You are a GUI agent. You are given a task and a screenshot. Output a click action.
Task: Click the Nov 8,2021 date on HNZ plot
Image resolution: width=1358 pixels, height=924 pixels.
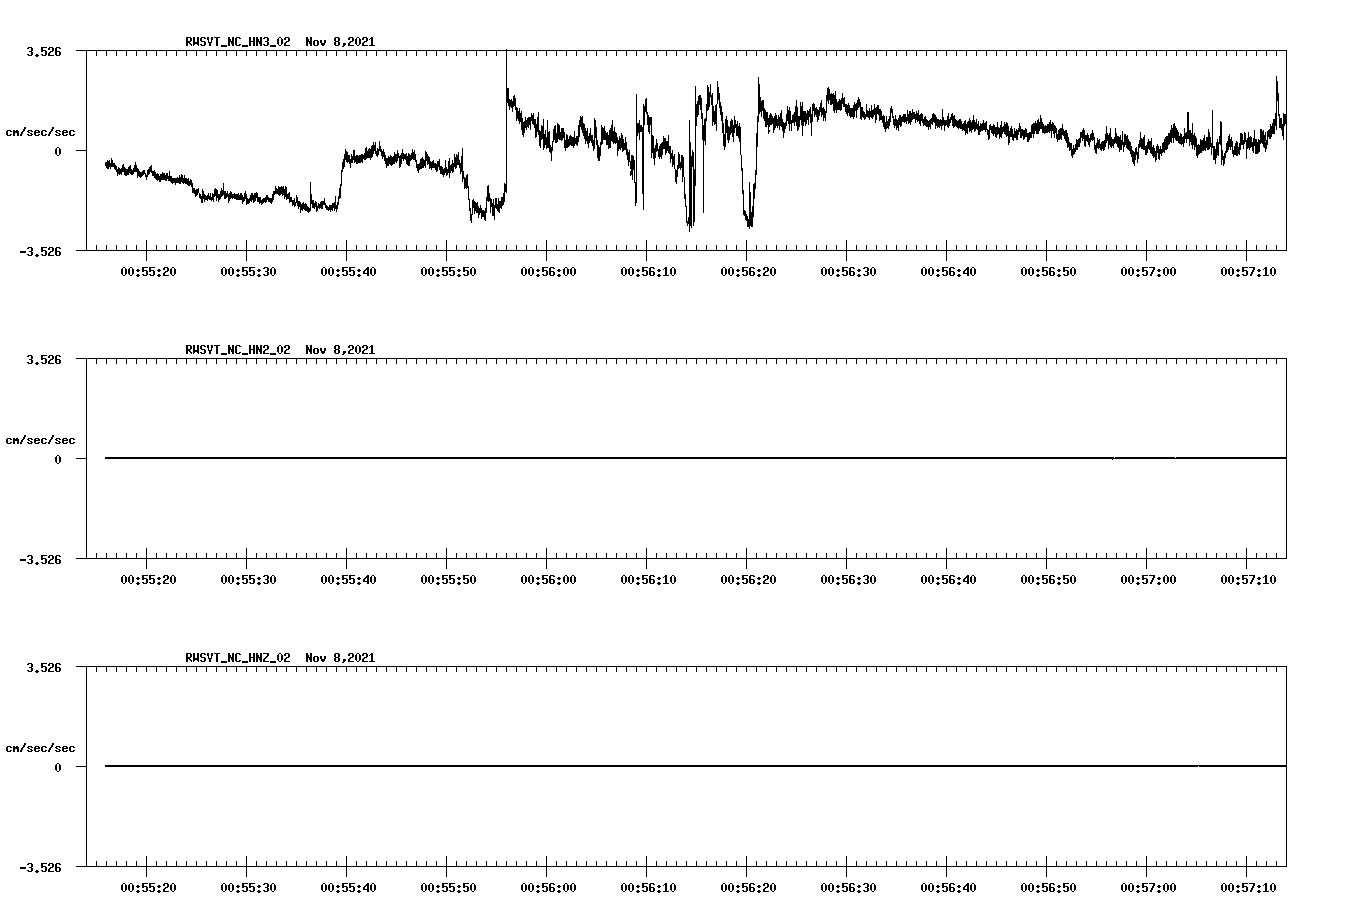(341, 658)
